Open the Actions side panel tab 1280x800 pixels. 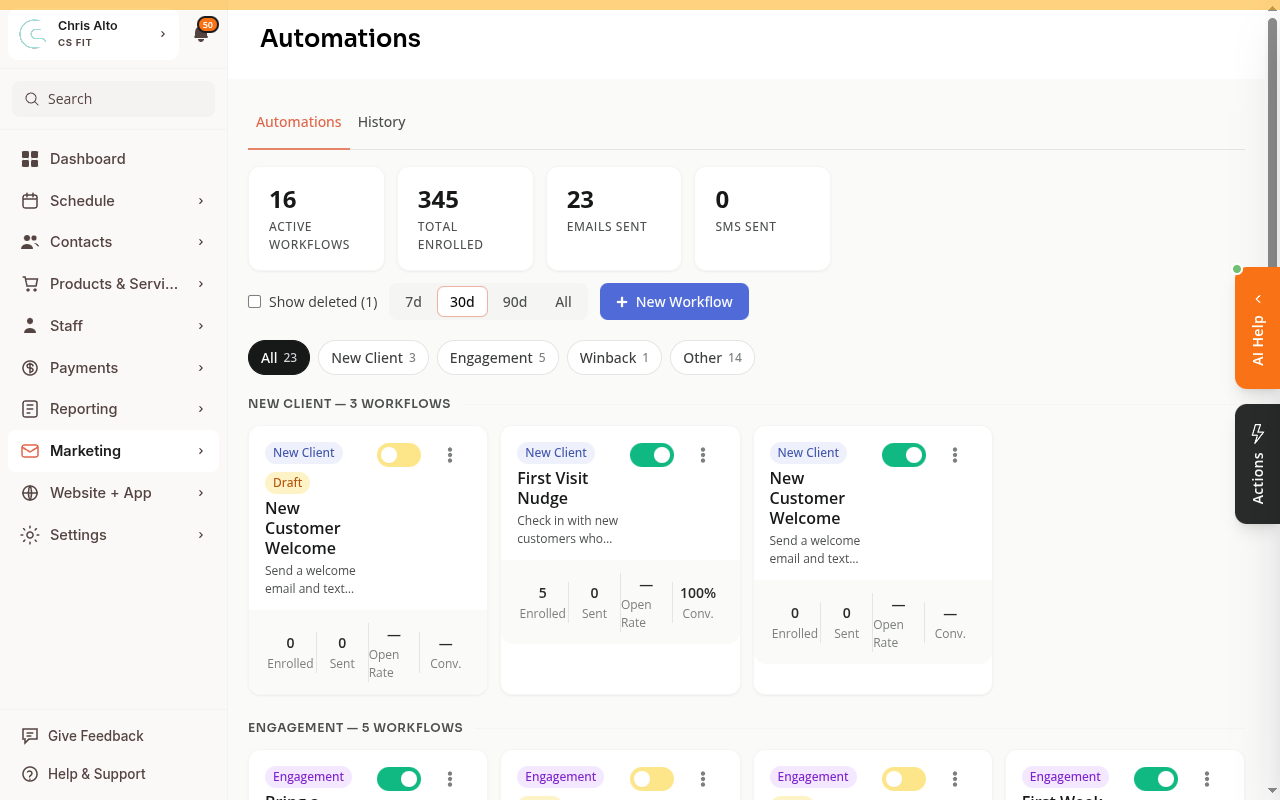pos(1257,464)
